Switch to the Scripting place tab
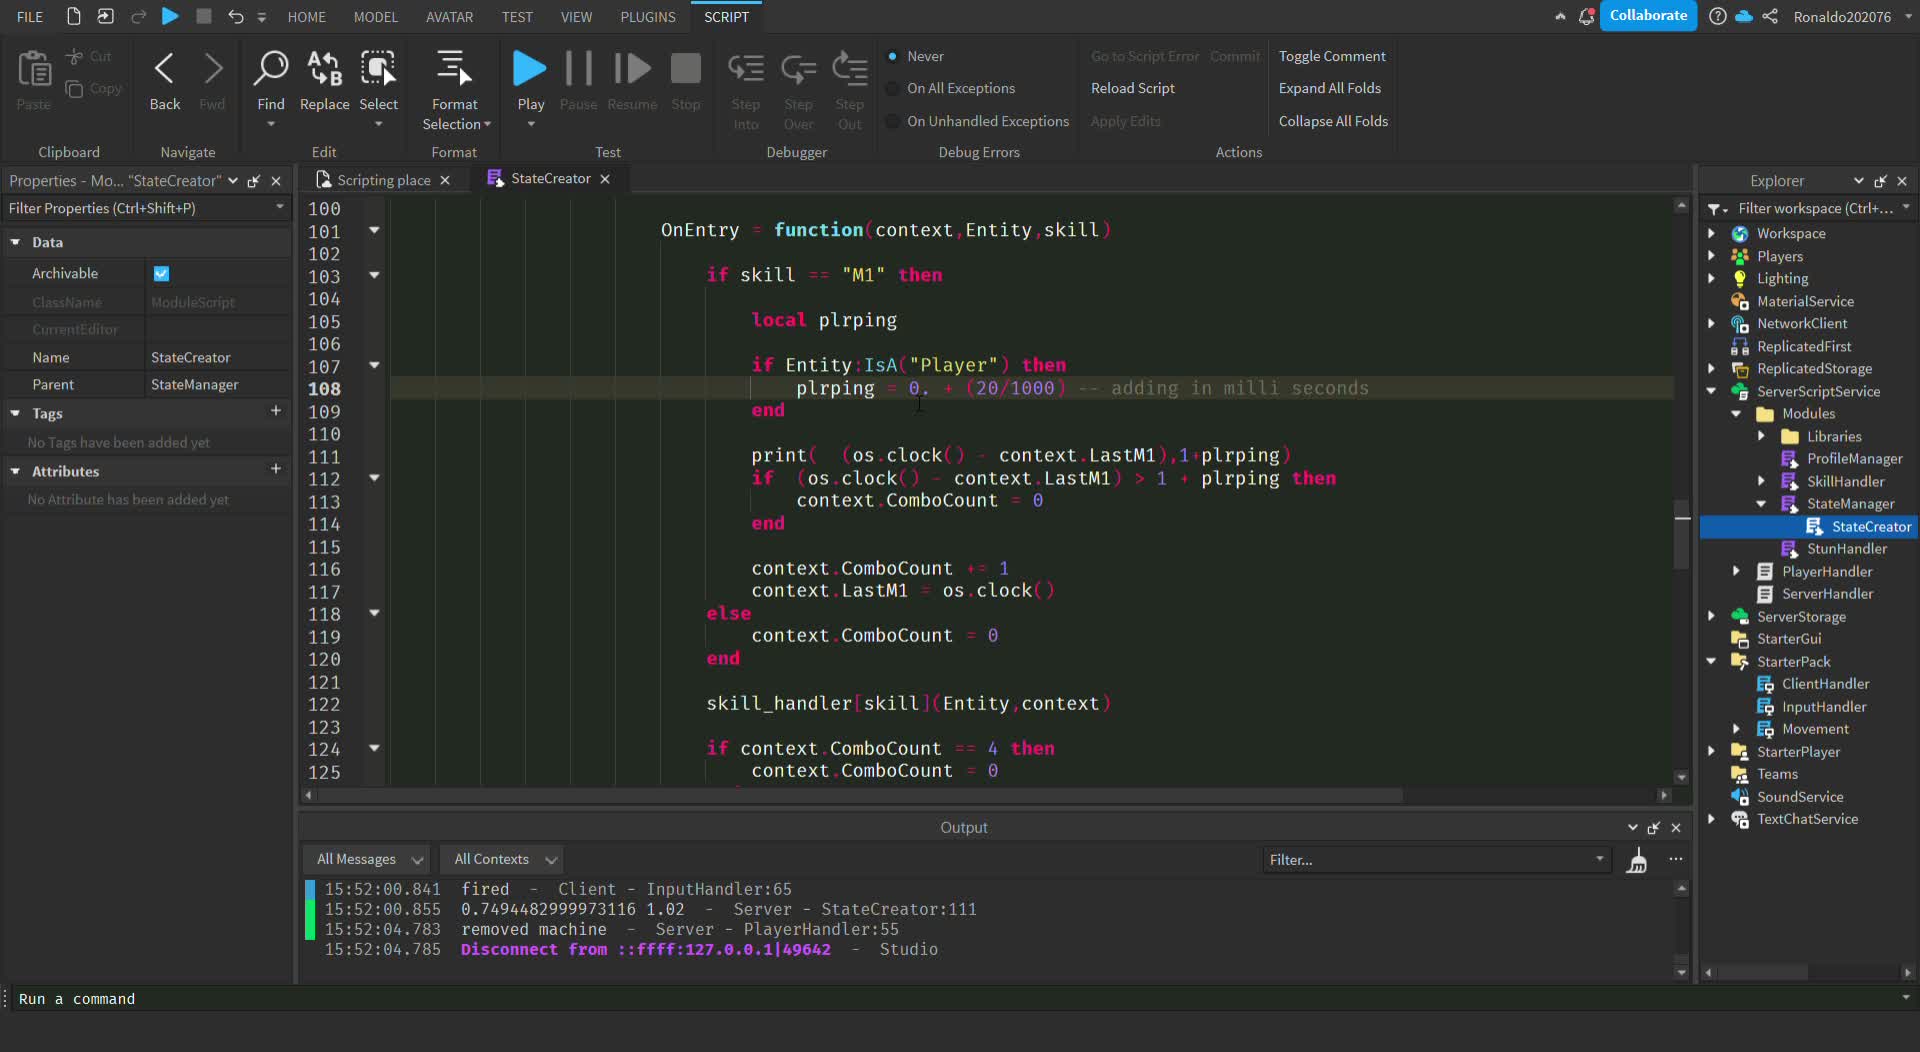Image resolution: width=1920 pixels, height=1052 pixels. tap(381, 179)
